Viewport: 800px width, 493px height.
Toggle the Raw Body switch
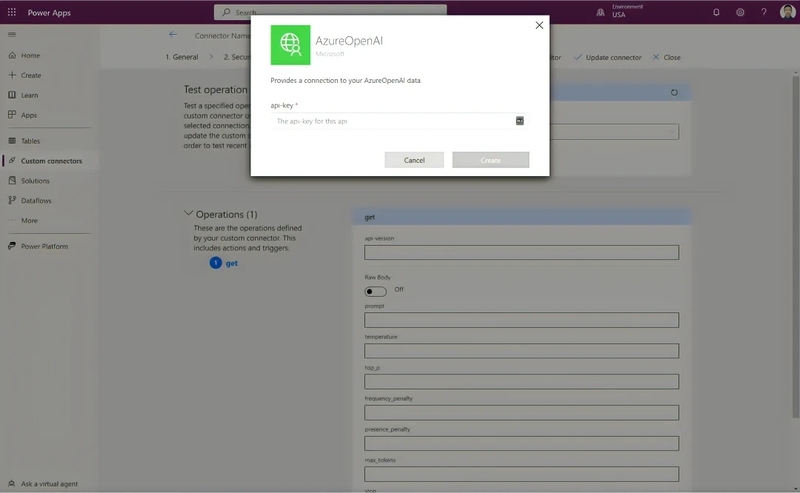[376, 291]
